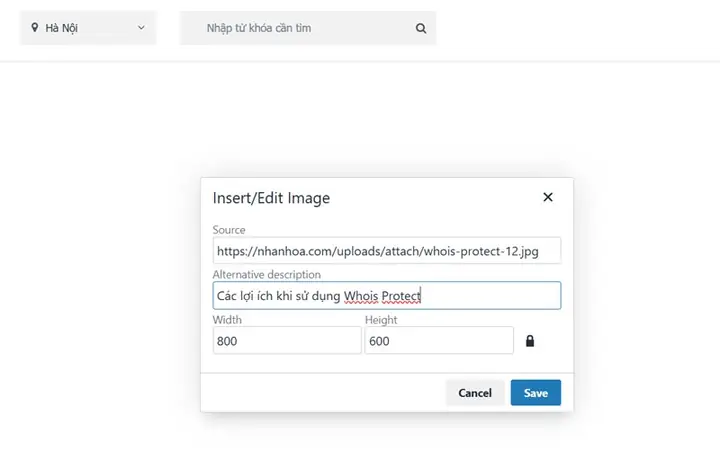The image size is (720, 468).
Task: Cancel the image edit dialog
Action: 474,393
